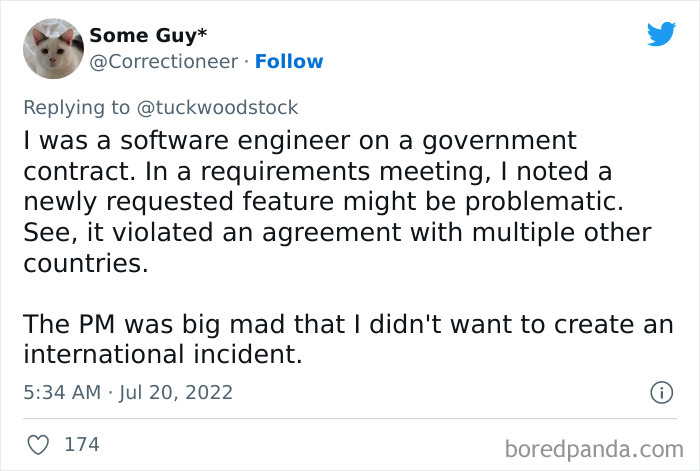
Task: Open the 5:34 AM timestamp
Action: coord(61,393)
